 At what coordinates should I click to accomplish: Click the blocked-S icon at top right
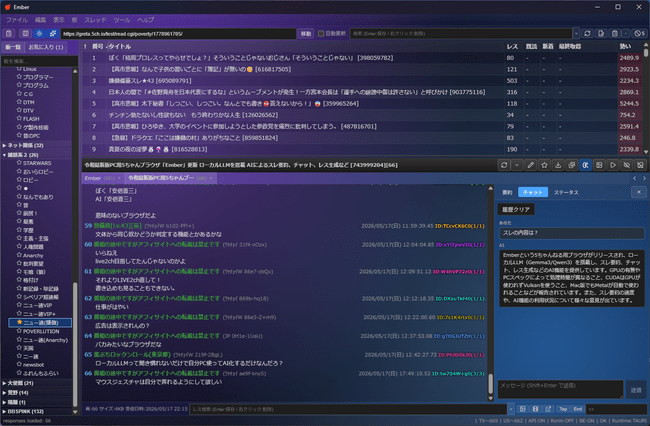[640, 34]
